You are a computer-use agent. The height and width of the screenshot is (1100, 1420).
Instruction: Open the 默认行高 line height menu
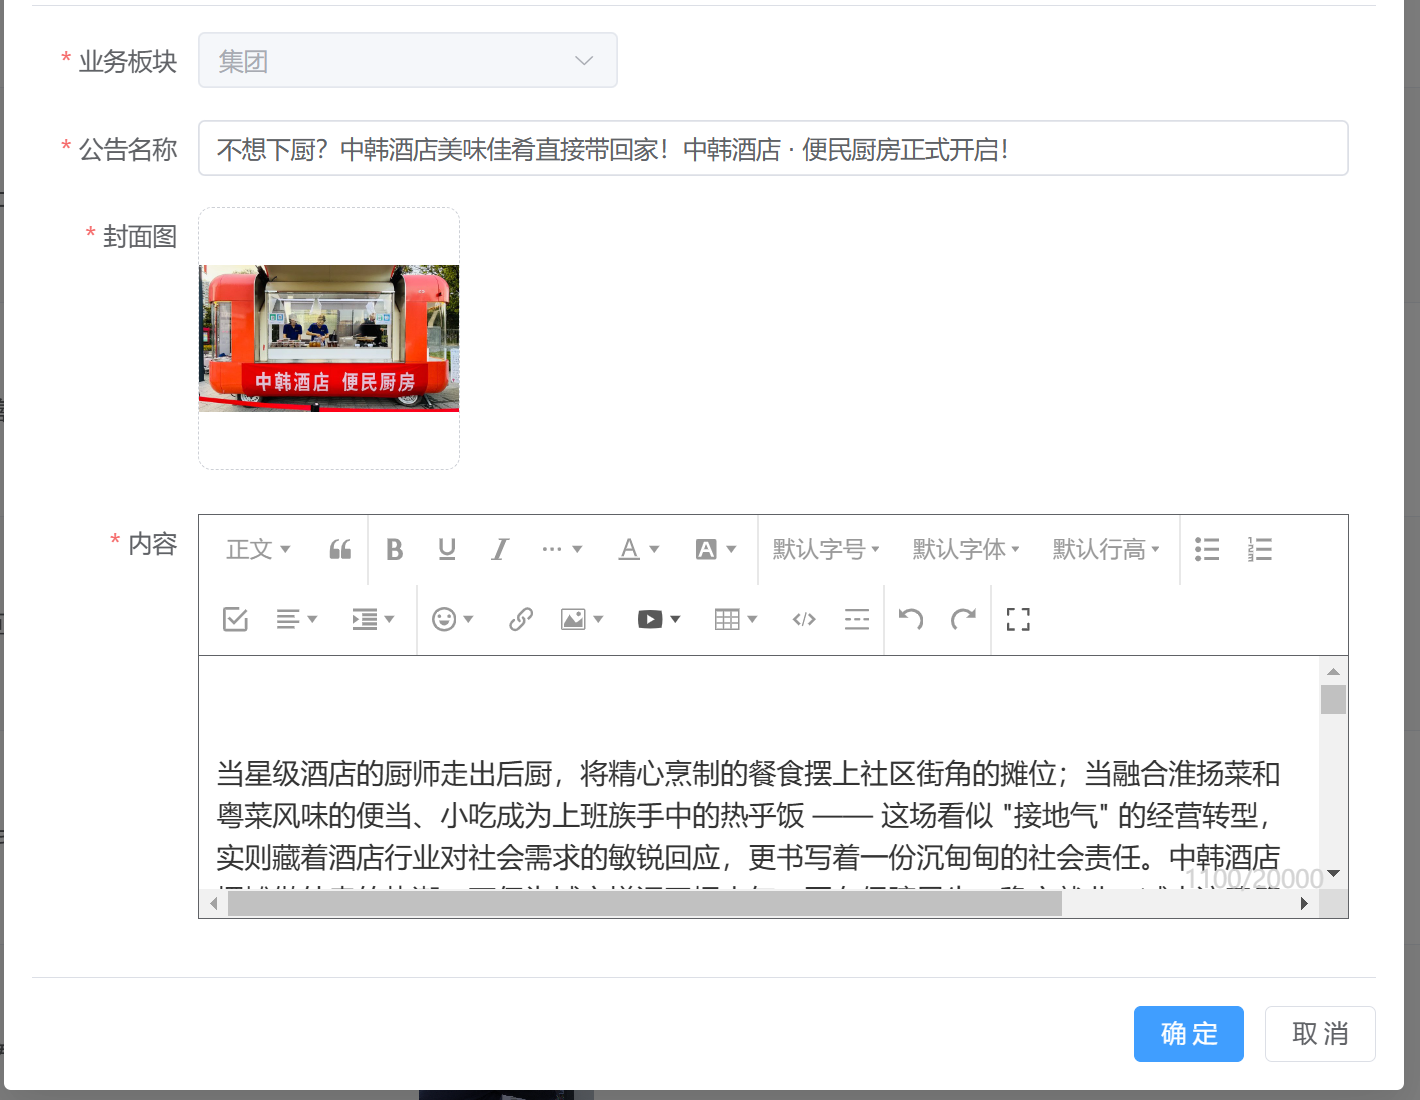tap(1106, 549)
